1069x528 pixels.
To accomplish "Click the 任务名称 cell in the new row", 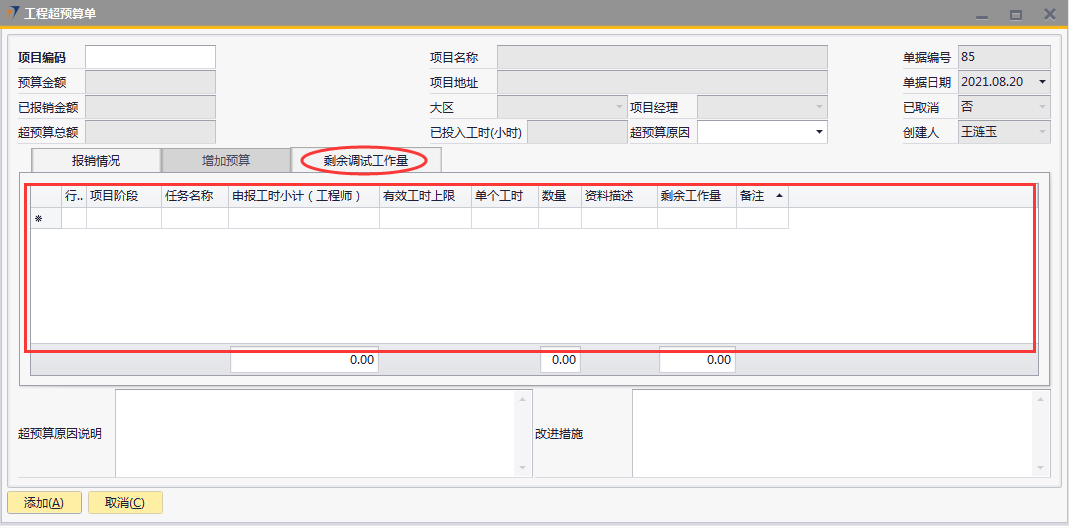I will 195,218.
